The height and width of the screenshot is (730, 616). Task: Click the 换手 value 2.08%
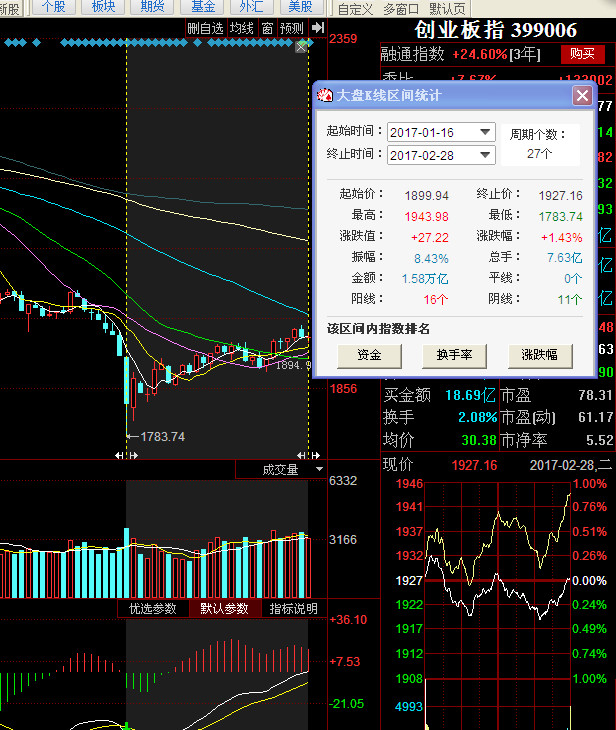478,417
